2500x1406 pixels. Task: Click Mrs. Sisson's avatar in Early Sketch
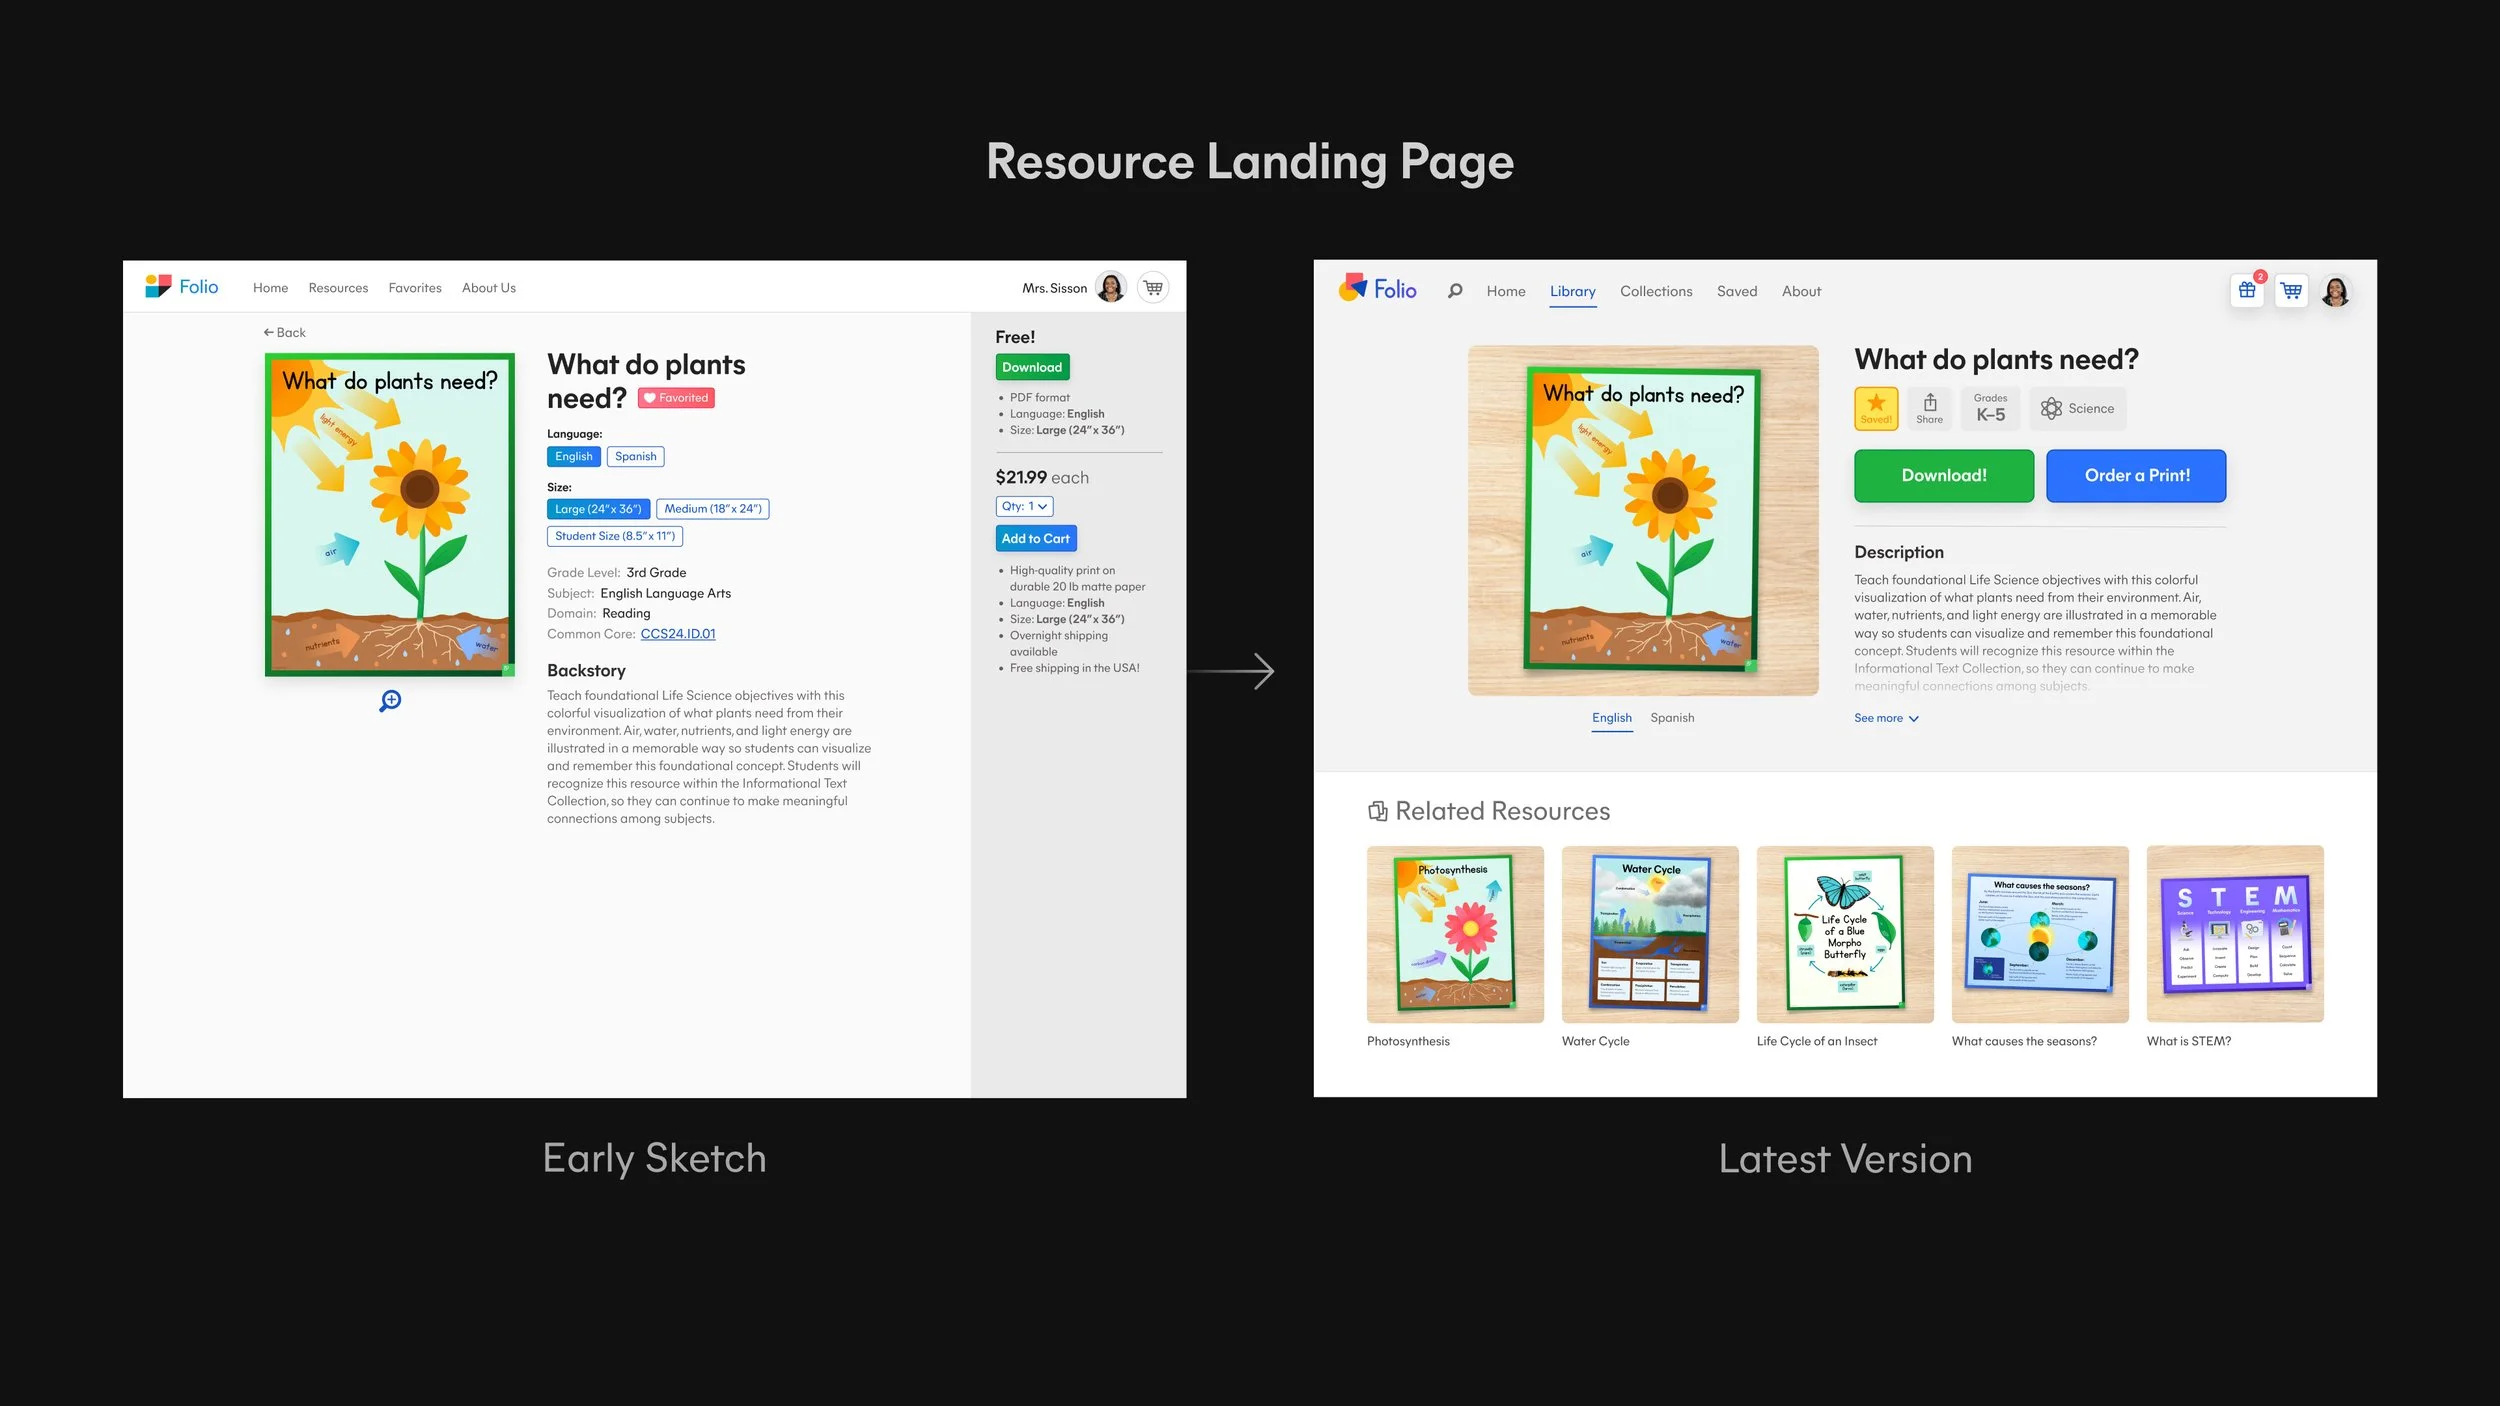coord(1110,288)
